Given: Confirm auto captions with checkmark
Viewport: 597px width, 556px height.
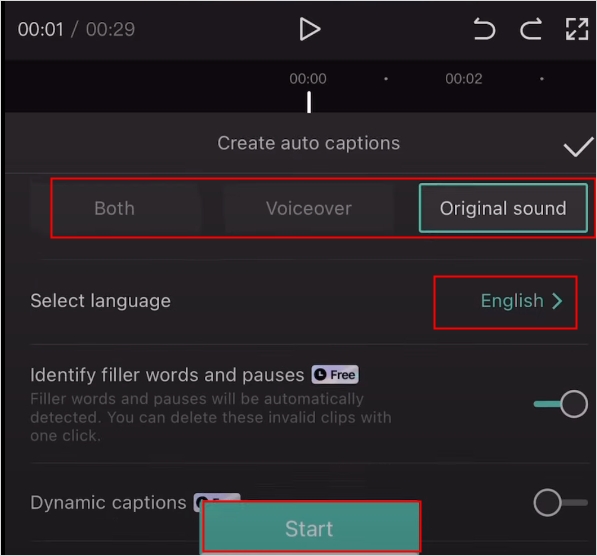Looking at the screenshot, I should 578,146.
